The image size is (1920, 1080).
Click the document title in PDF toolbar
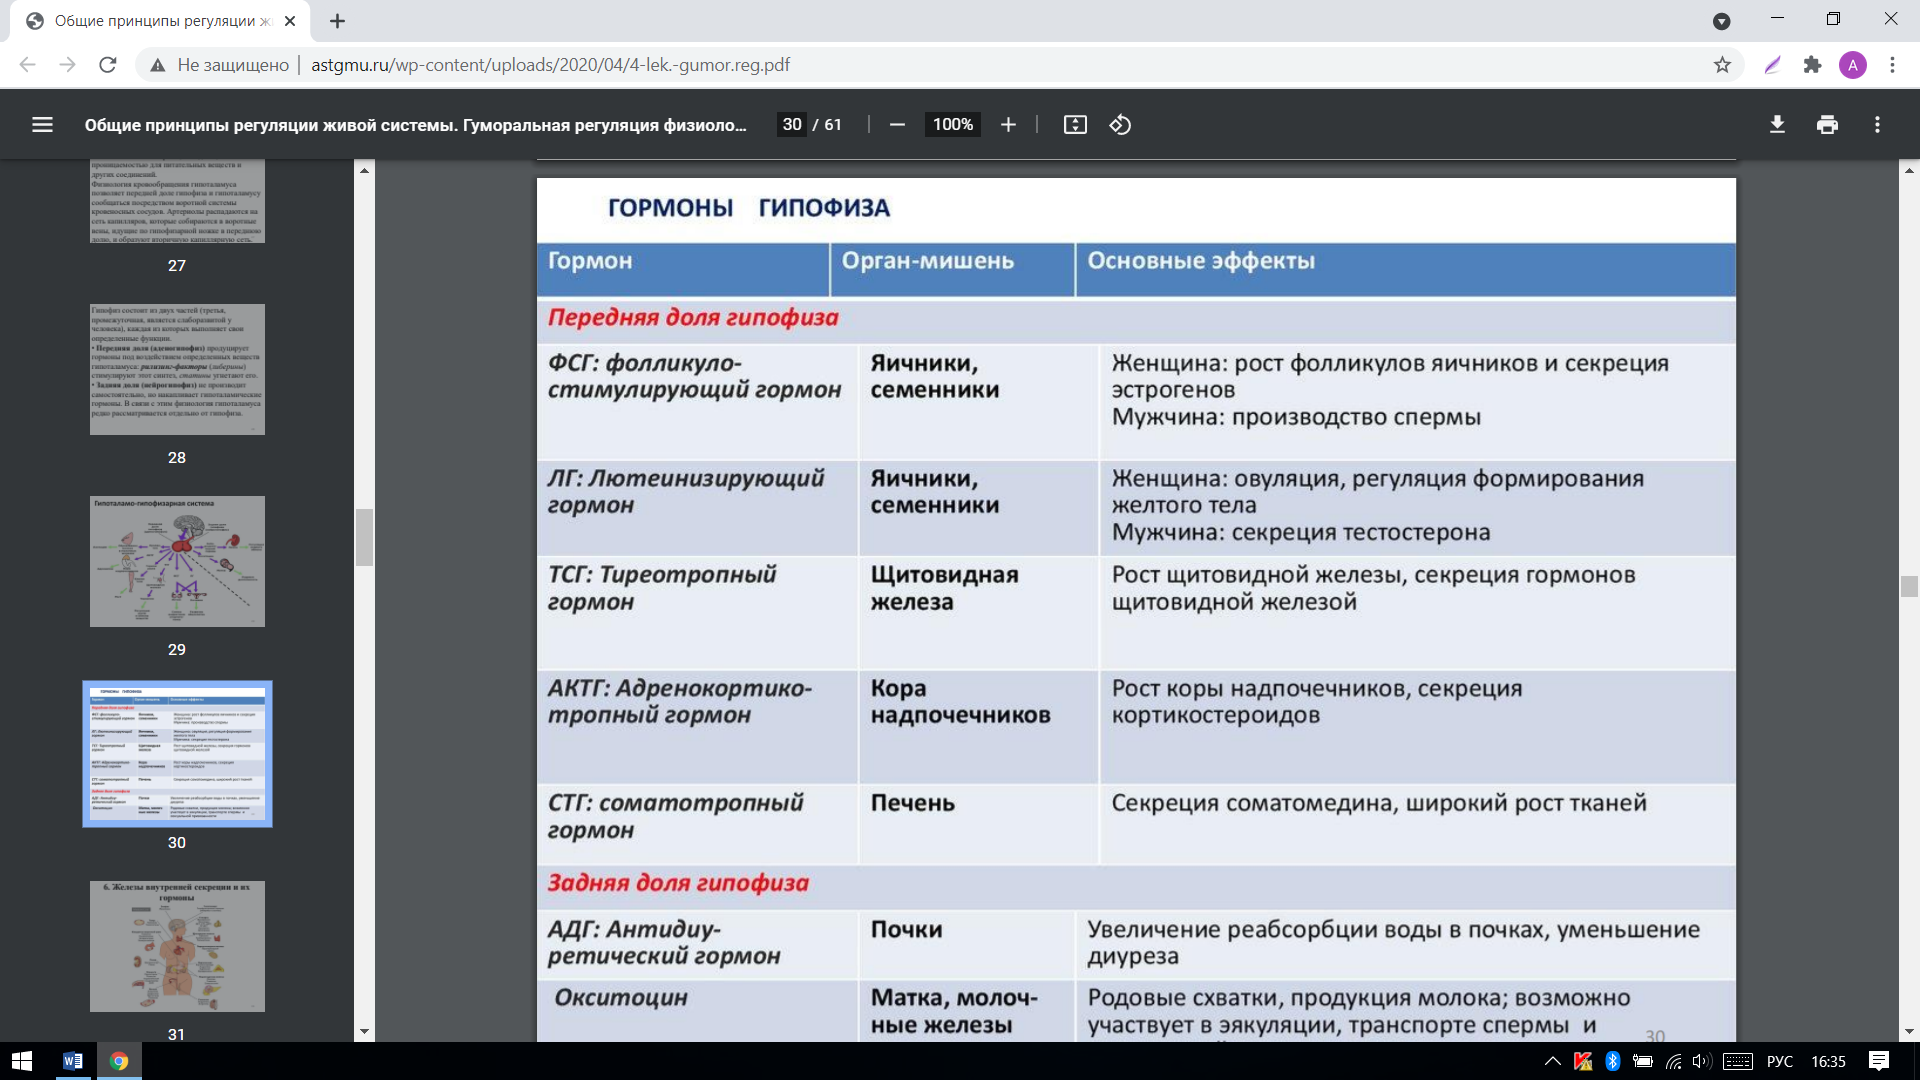coord(415,125)
